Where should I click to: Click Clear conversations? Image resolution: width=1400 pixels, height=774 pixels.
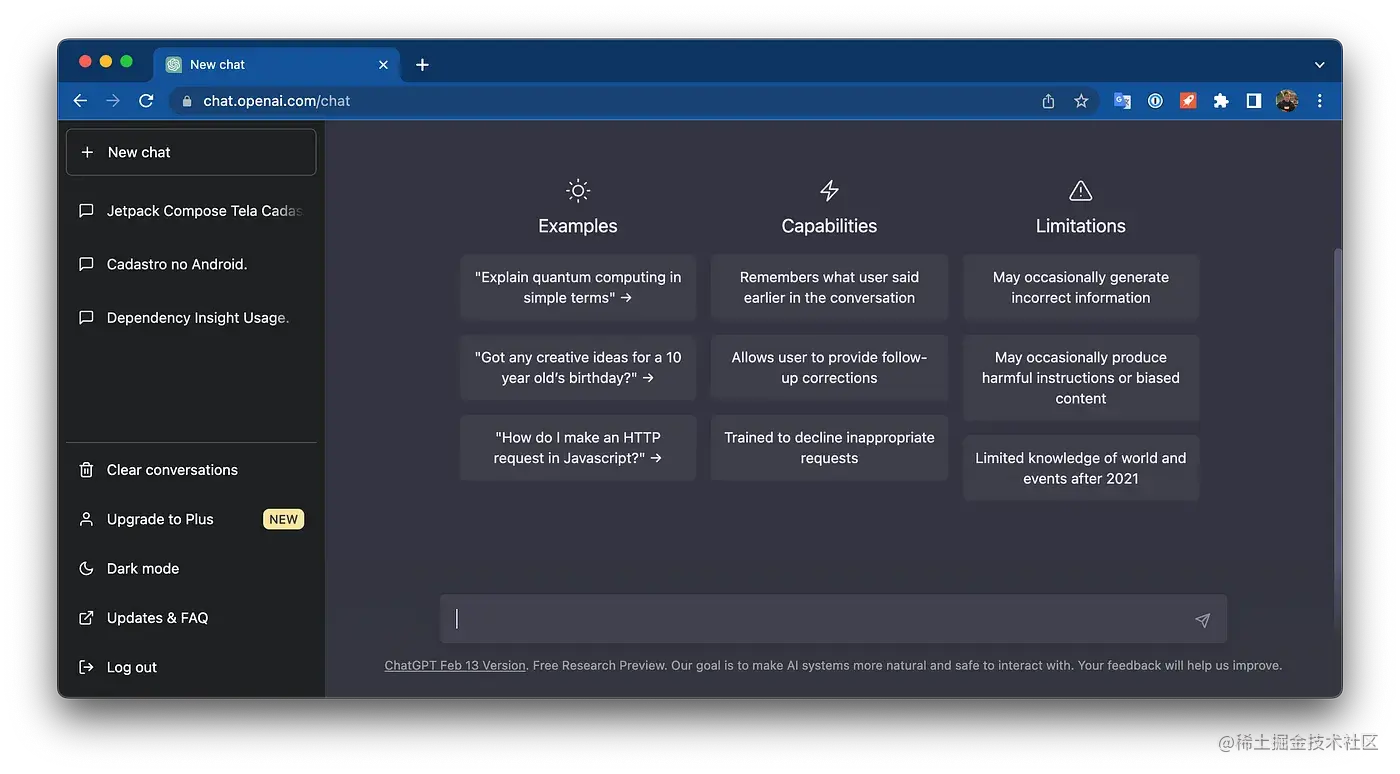click(191, 470)
